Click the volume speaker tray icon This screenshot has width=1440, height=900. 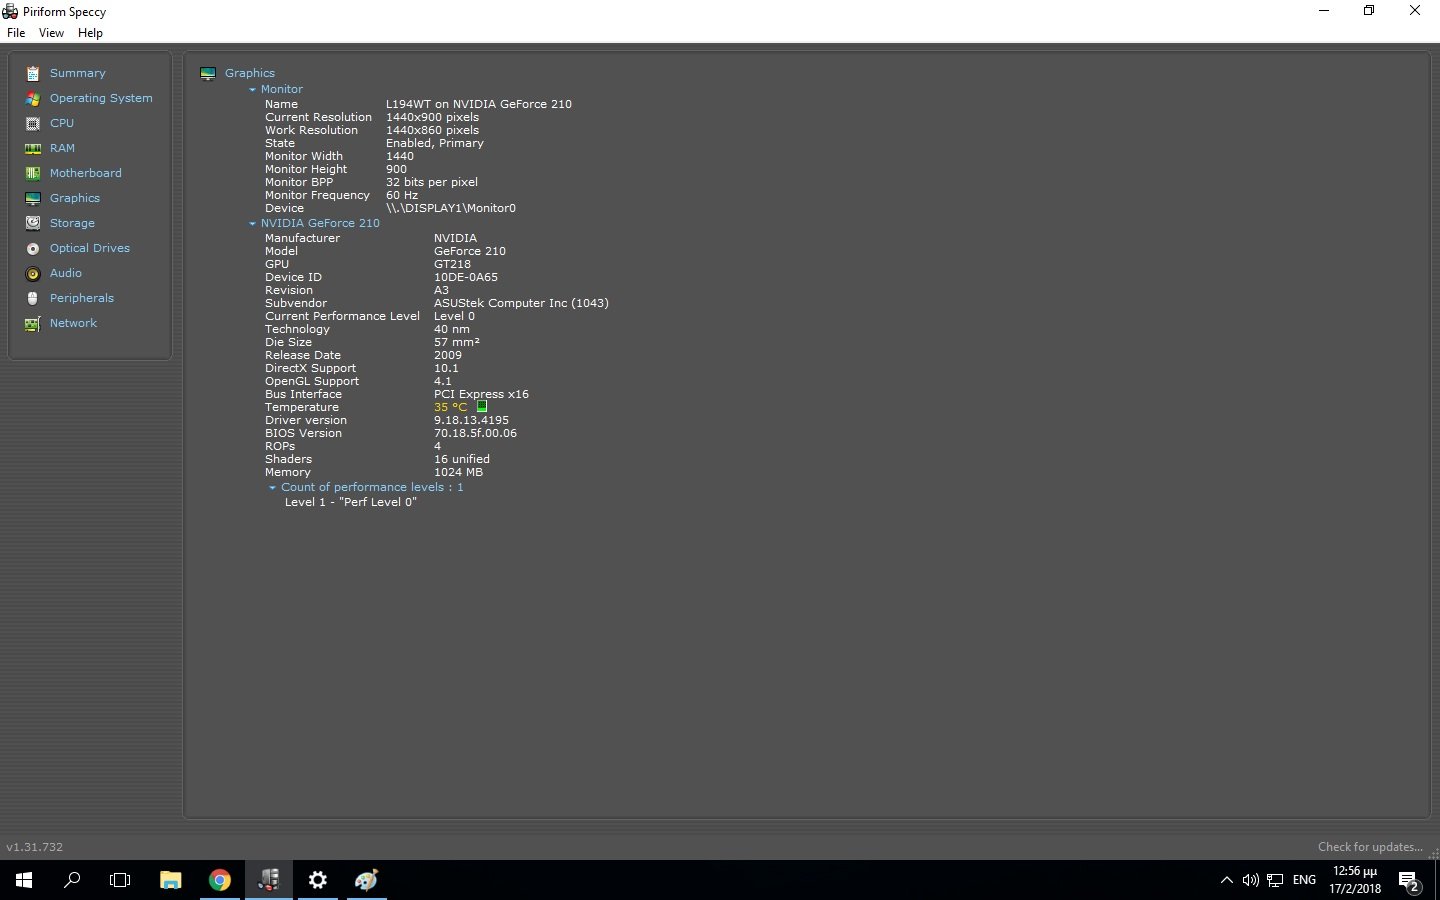(x=1250, y=880)
